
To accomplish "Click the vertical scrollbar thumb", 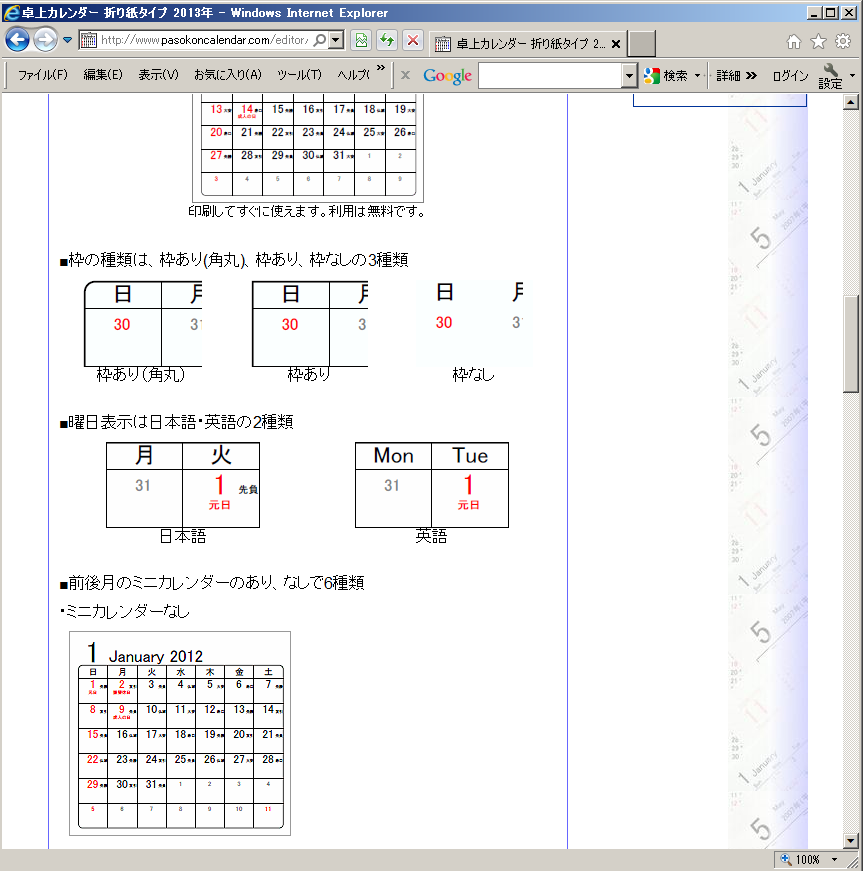I will tap(851, 344).
